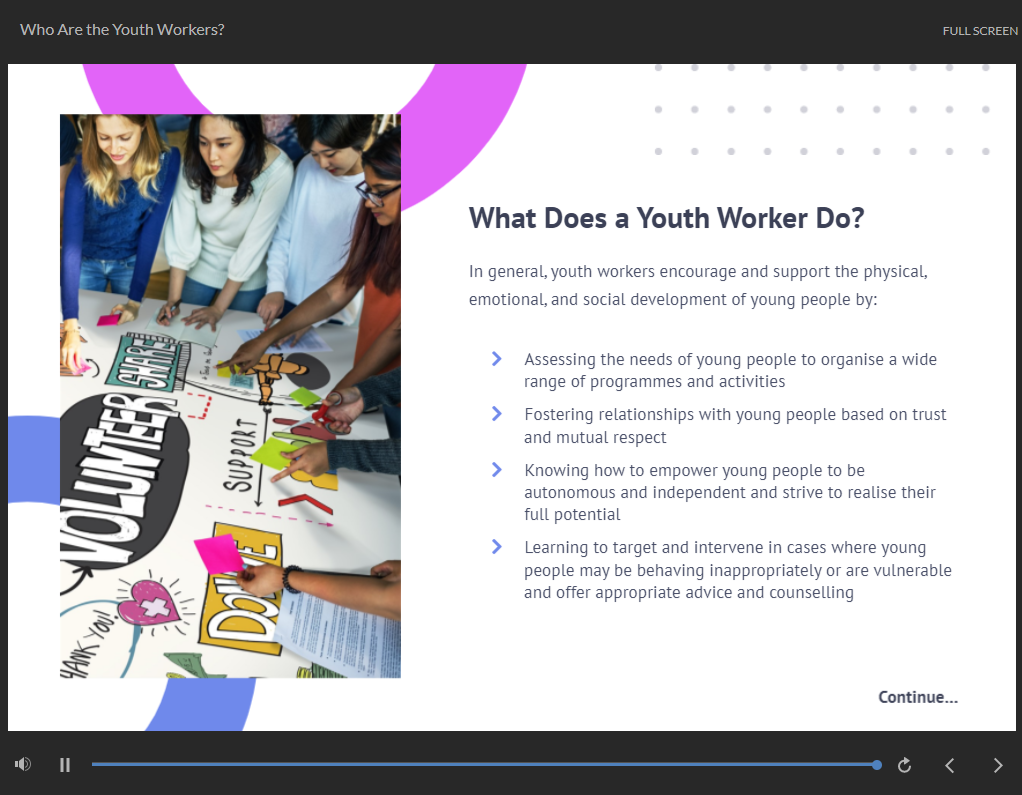
Task: Toggle playback with the pause control
Action: pyautogui.click(x=64, y=764)
